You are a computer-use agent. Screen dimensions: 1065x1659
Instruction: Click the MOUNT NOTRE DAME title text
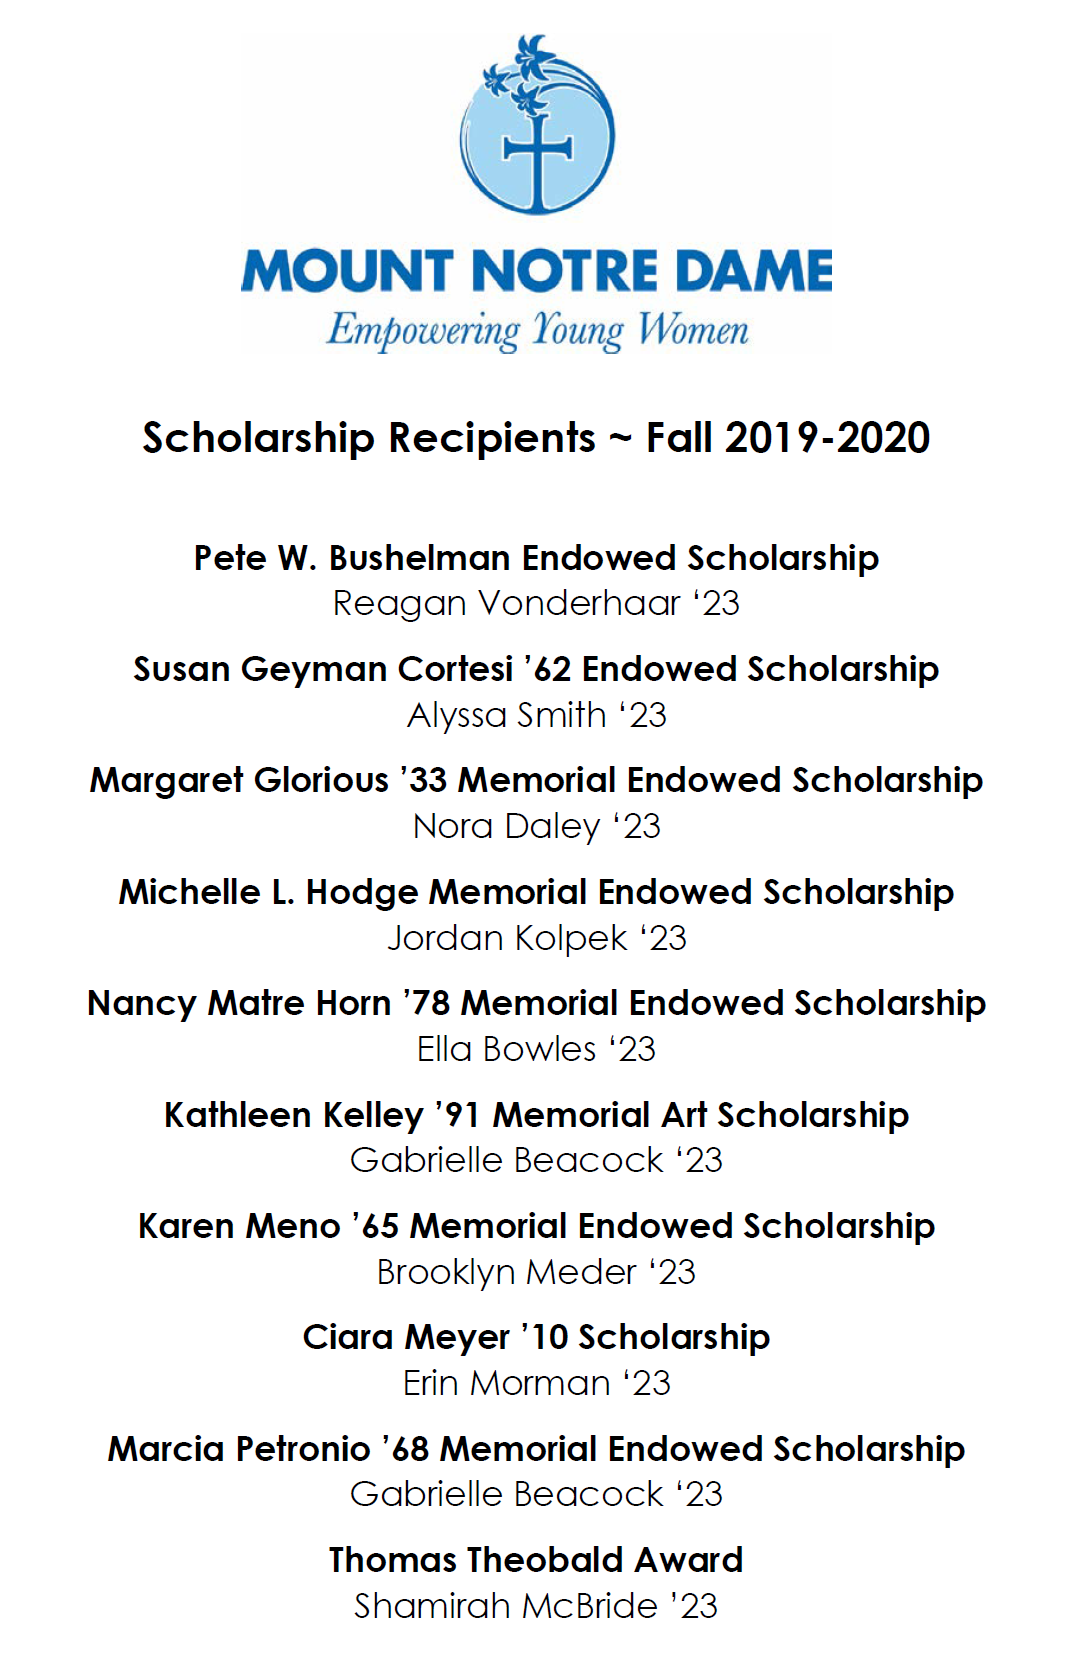coord(537,271)
